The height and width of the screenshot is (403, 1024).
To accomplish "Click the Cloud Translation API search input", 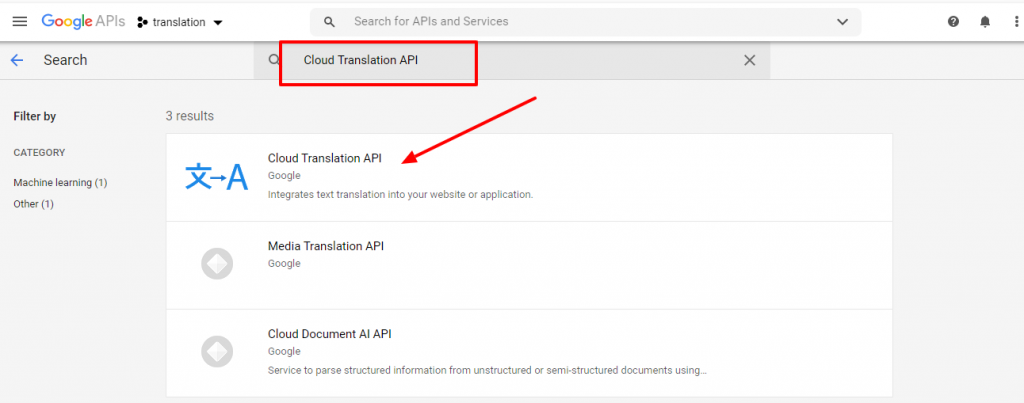I will [511, 60].
